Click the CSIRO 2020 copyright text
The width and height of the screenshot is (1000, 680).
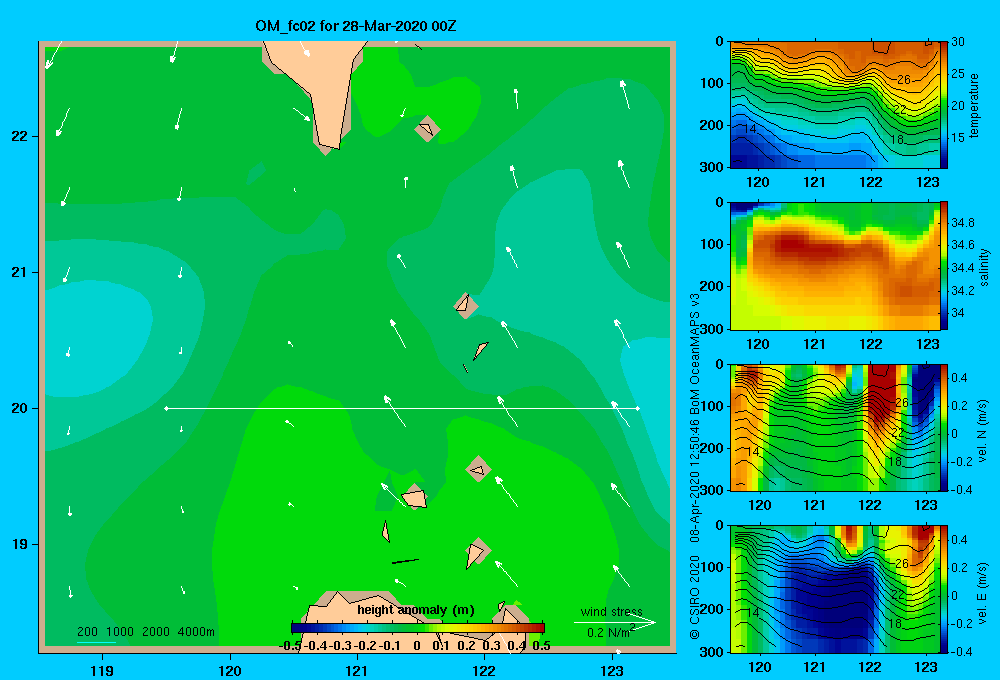point(695,598)
